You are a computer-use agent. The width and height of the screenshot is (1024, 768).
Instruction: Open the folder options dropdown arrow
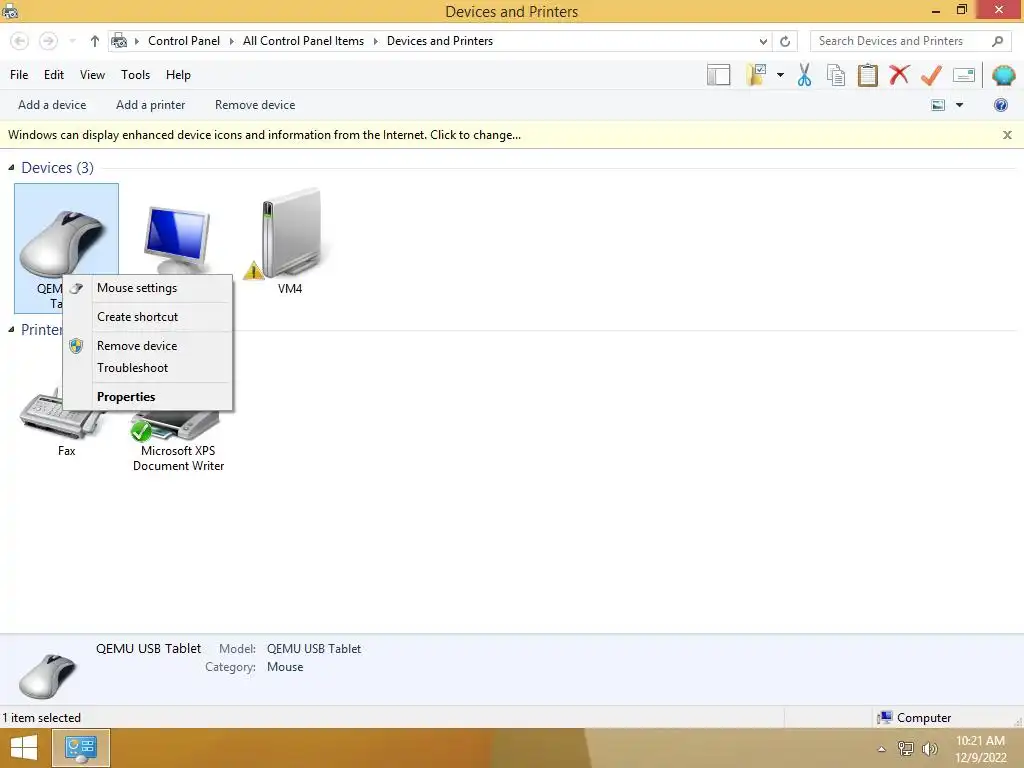click(x=780, y=75)
